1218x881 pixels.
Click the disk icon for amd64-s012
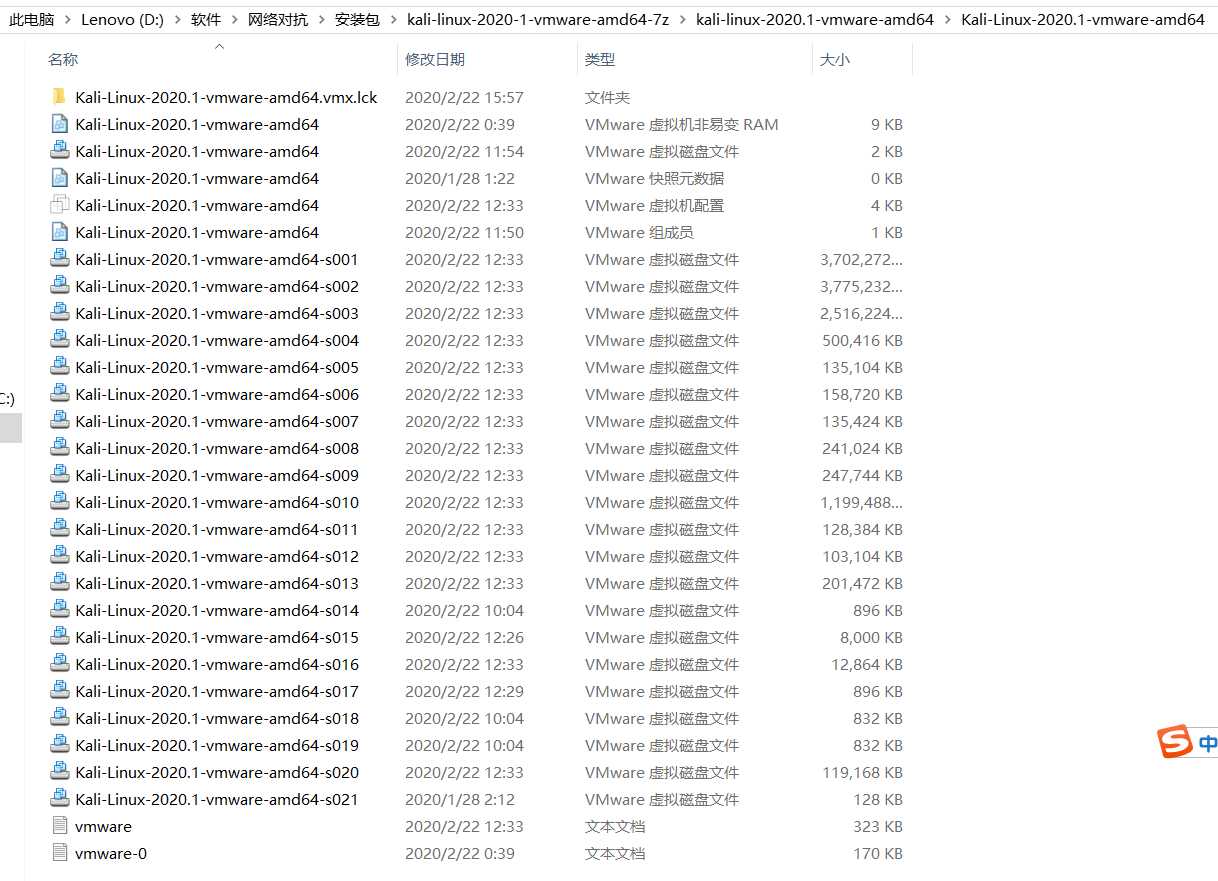(x=60, y=556)
